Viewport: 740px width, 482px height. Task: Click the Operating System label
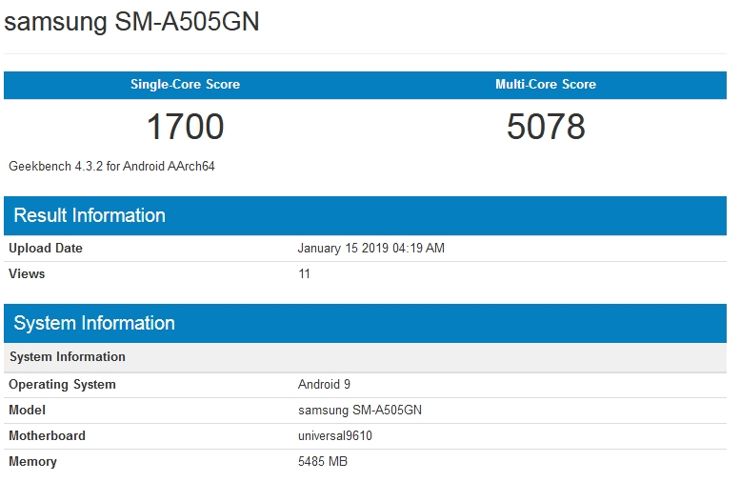(x=62, y=384)
